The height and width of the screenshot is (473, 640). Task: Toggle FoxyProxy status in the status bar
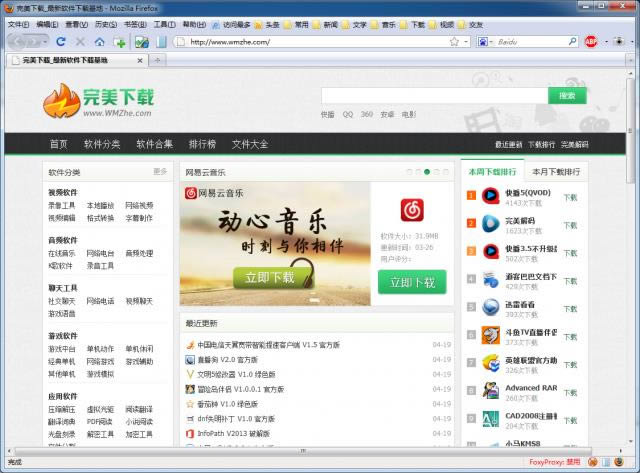(551, 462)
